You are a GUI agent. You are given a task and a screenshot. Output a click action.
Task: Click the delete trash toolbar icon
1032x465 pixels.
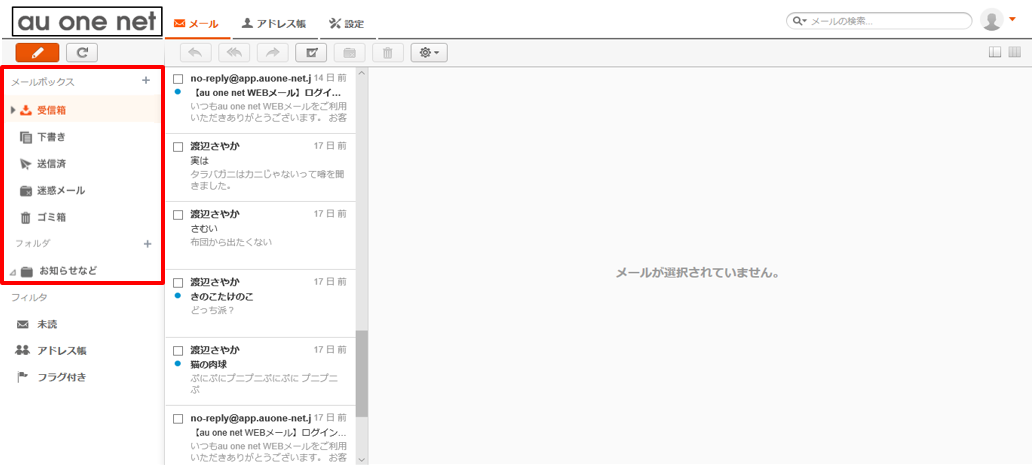click(388, 53)
